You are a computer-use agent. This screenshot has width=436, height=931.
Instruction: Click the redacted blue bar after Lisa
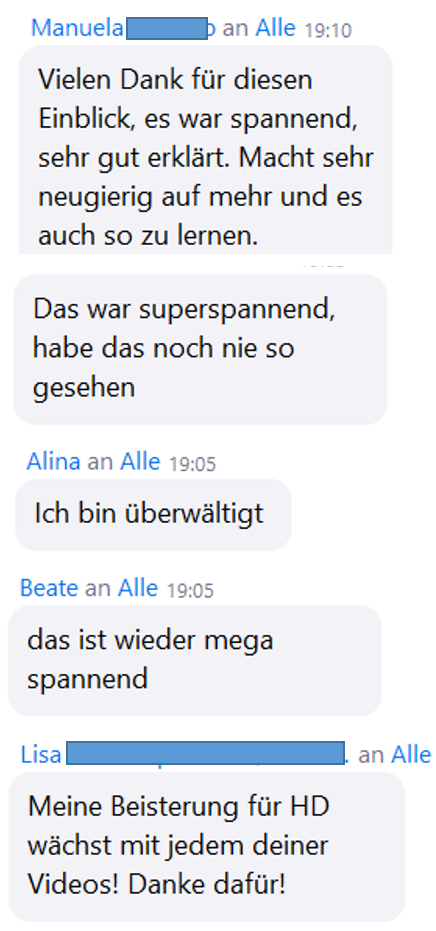click(206, 753)
